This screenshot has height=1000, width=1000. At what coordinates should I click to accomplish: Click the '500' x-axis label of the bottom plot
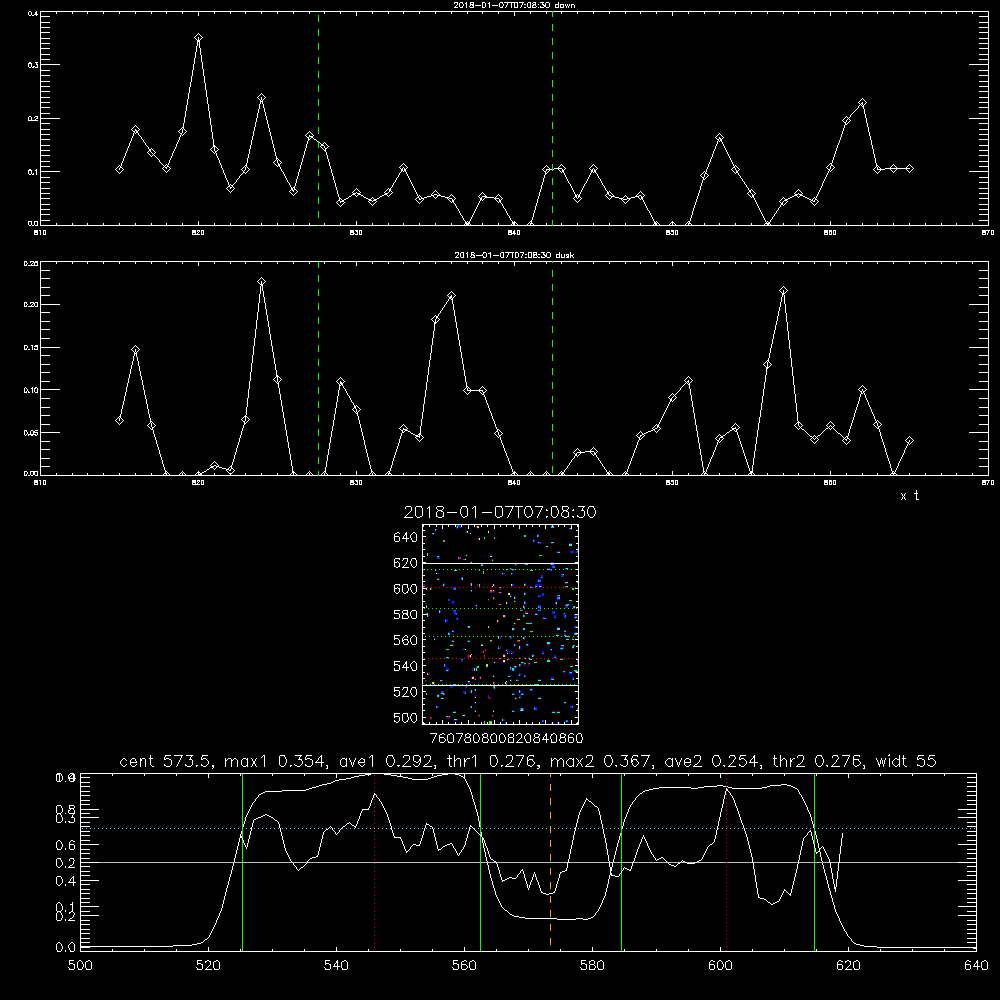[80, 966]
